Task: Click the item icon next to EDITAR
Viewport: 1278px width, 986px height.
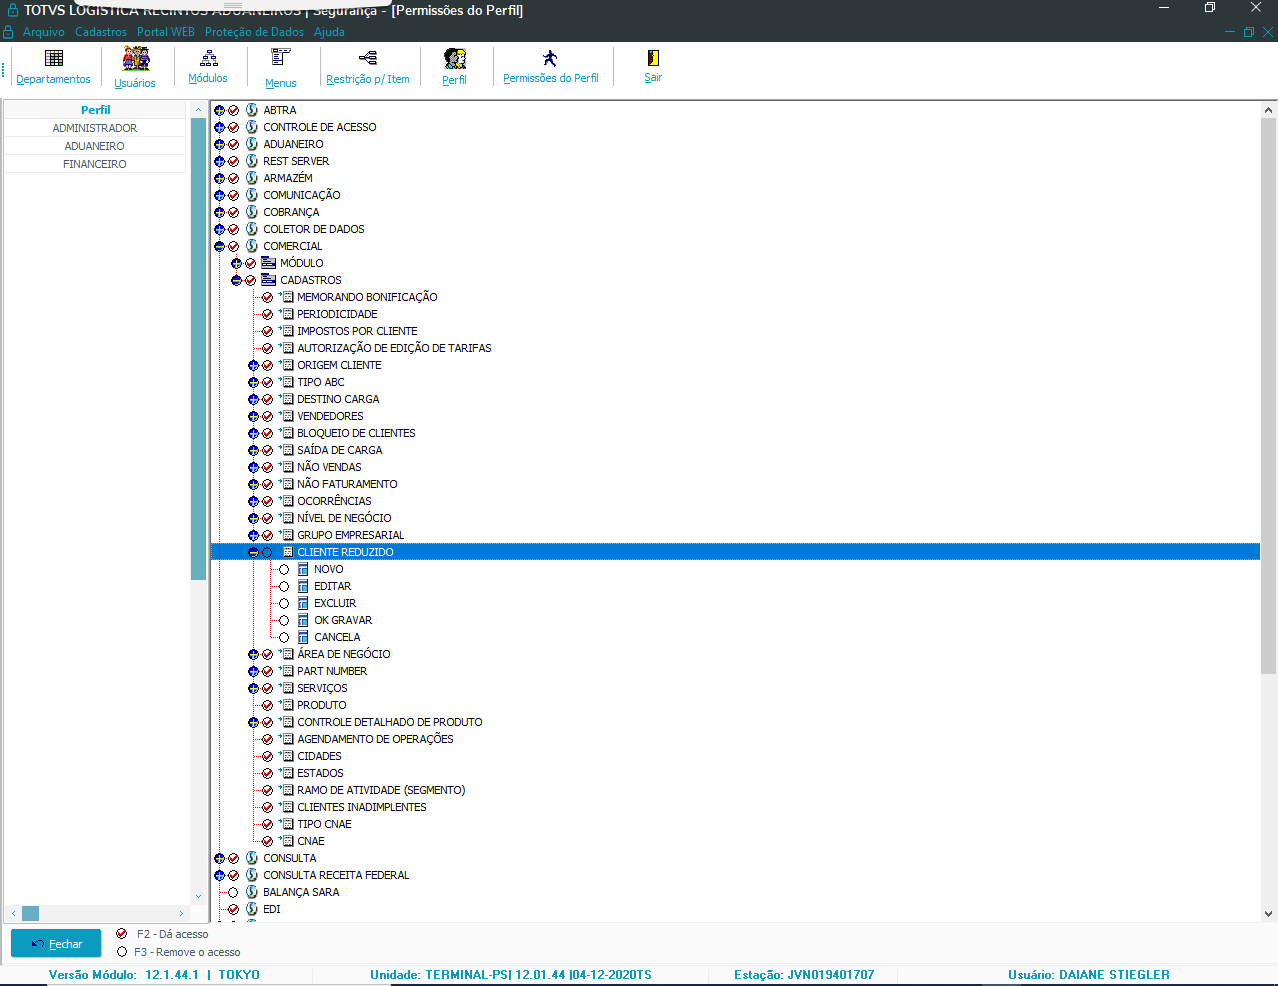Action: click(303, 586)
